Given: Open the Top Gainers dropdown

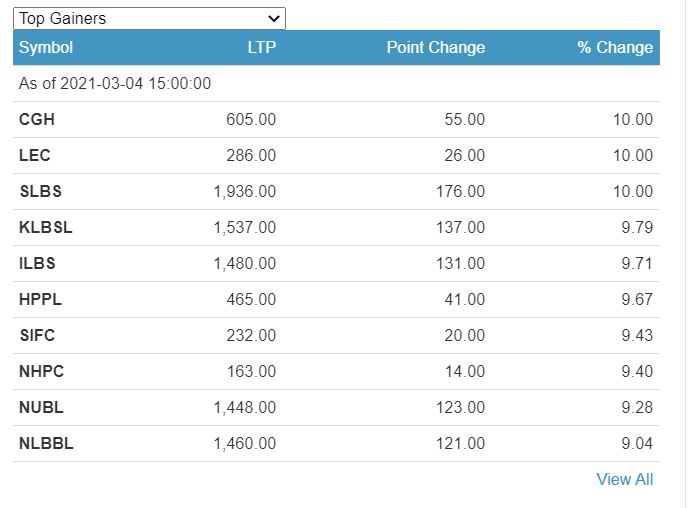Looking at the screenshot, I should click(149, 18).
